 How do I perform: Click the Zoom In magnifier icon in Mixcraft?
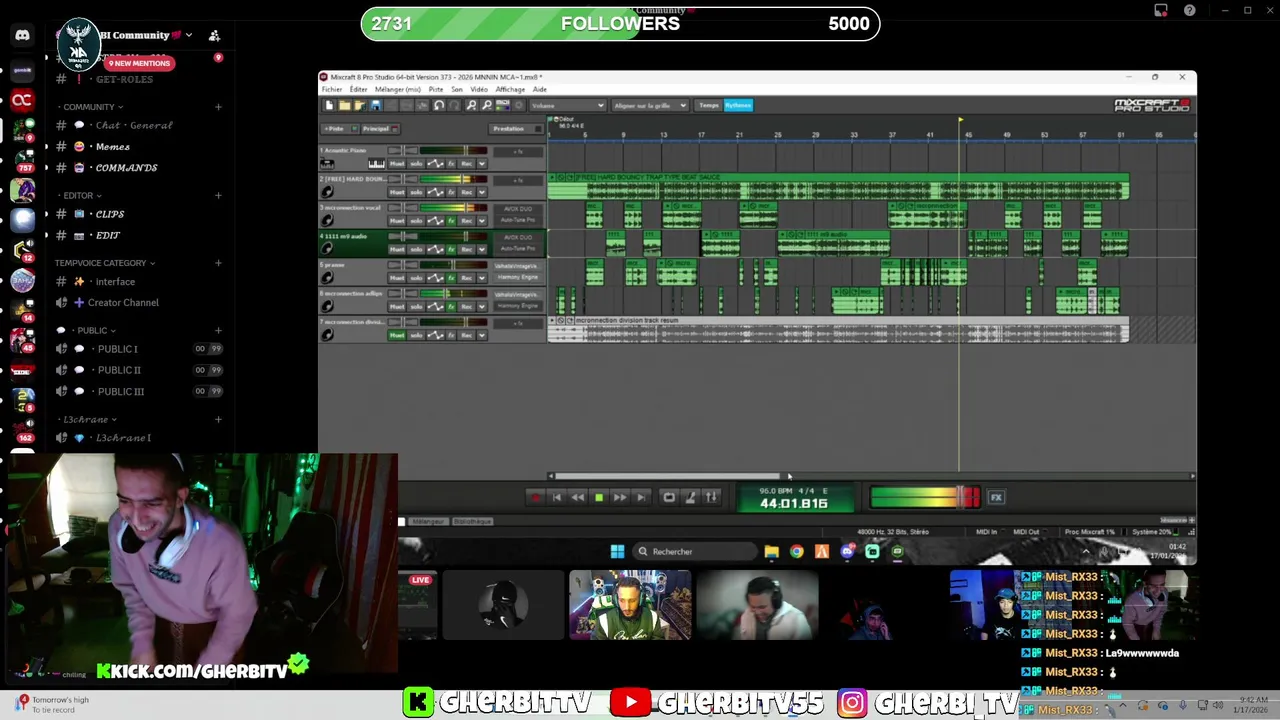point(472,105)
